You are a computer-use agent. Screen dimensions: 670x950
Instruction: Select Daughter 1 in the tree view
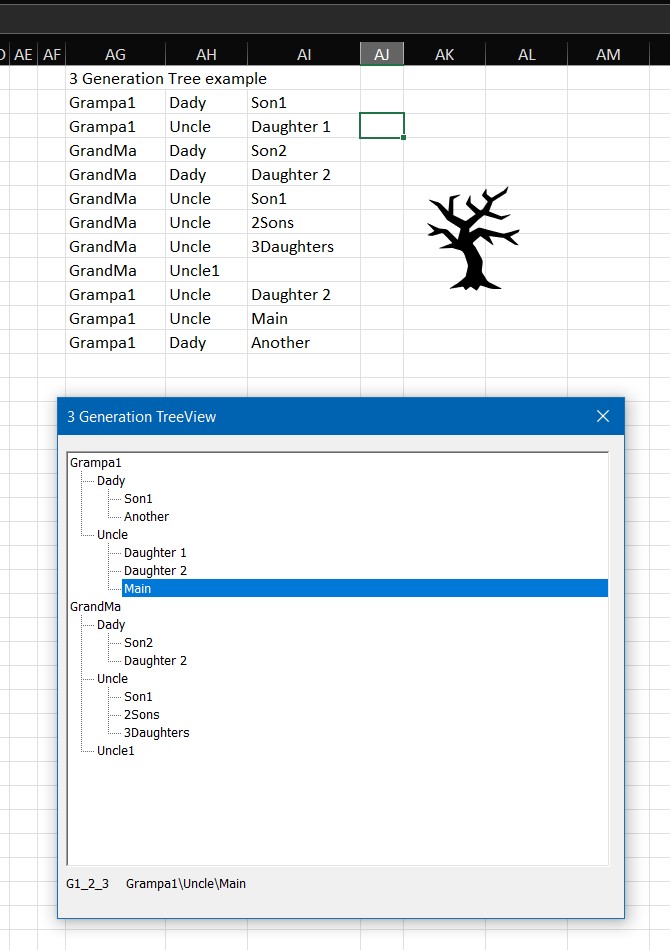(155, 553)
